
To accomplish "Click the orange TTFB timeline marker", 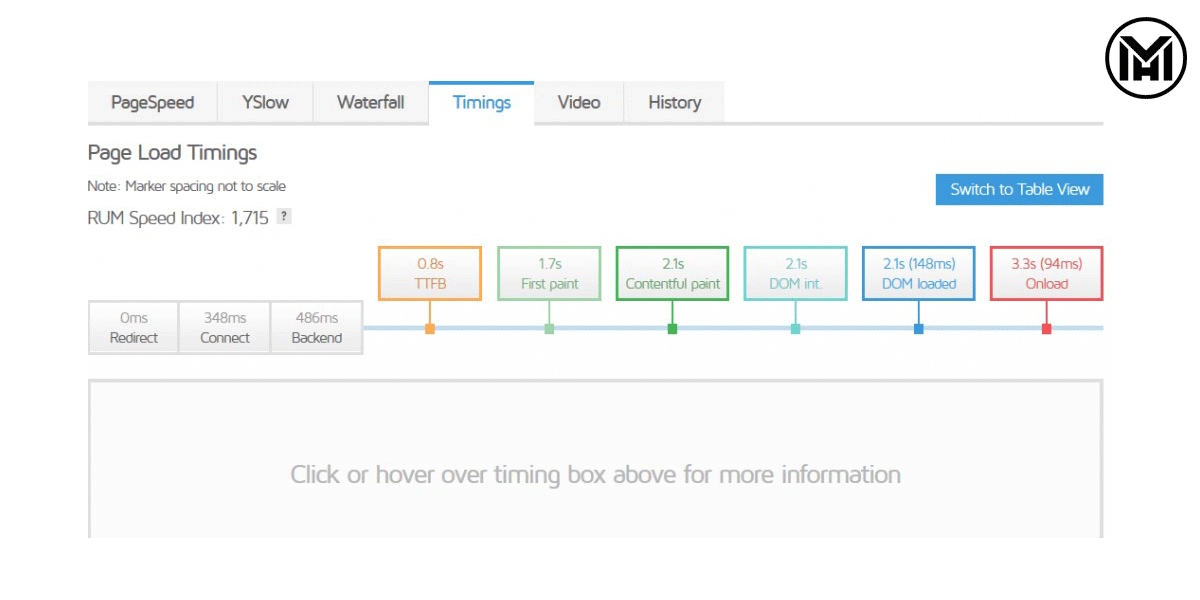I will click(430, 329).
